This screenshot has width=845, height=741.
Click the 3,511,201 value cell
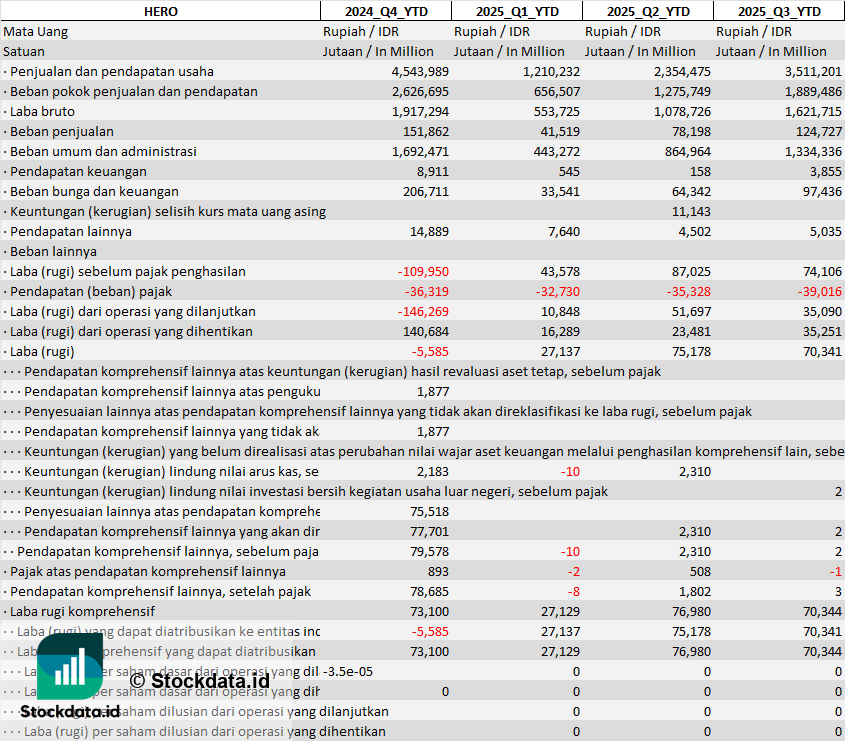point(813,72)
